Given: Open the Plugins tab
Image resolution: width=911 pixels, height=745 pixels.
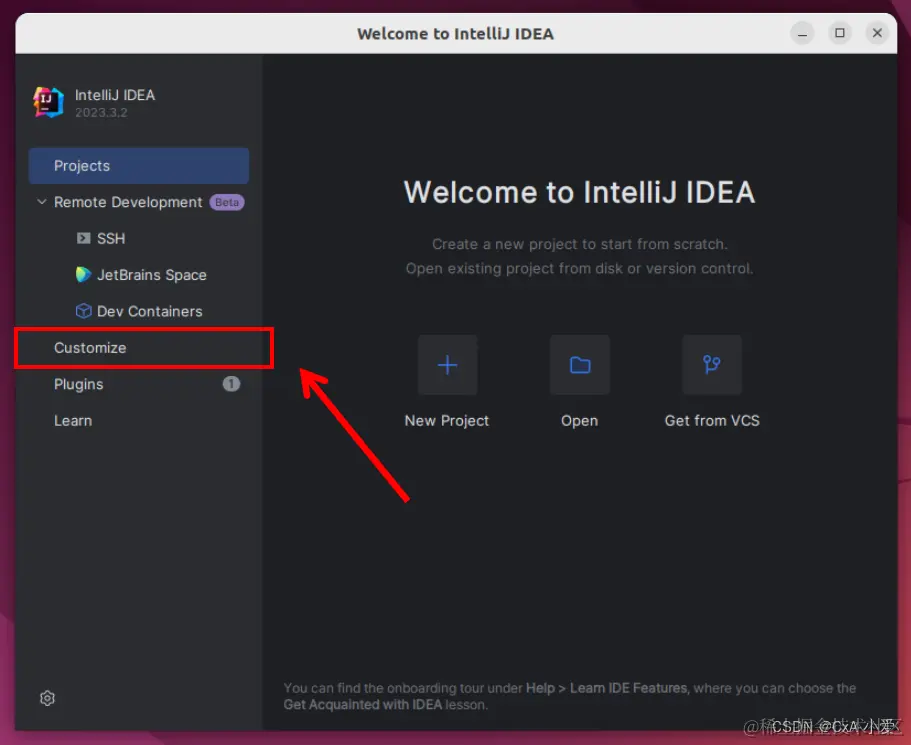Looking at the screenshot, I should click(139, 384).
